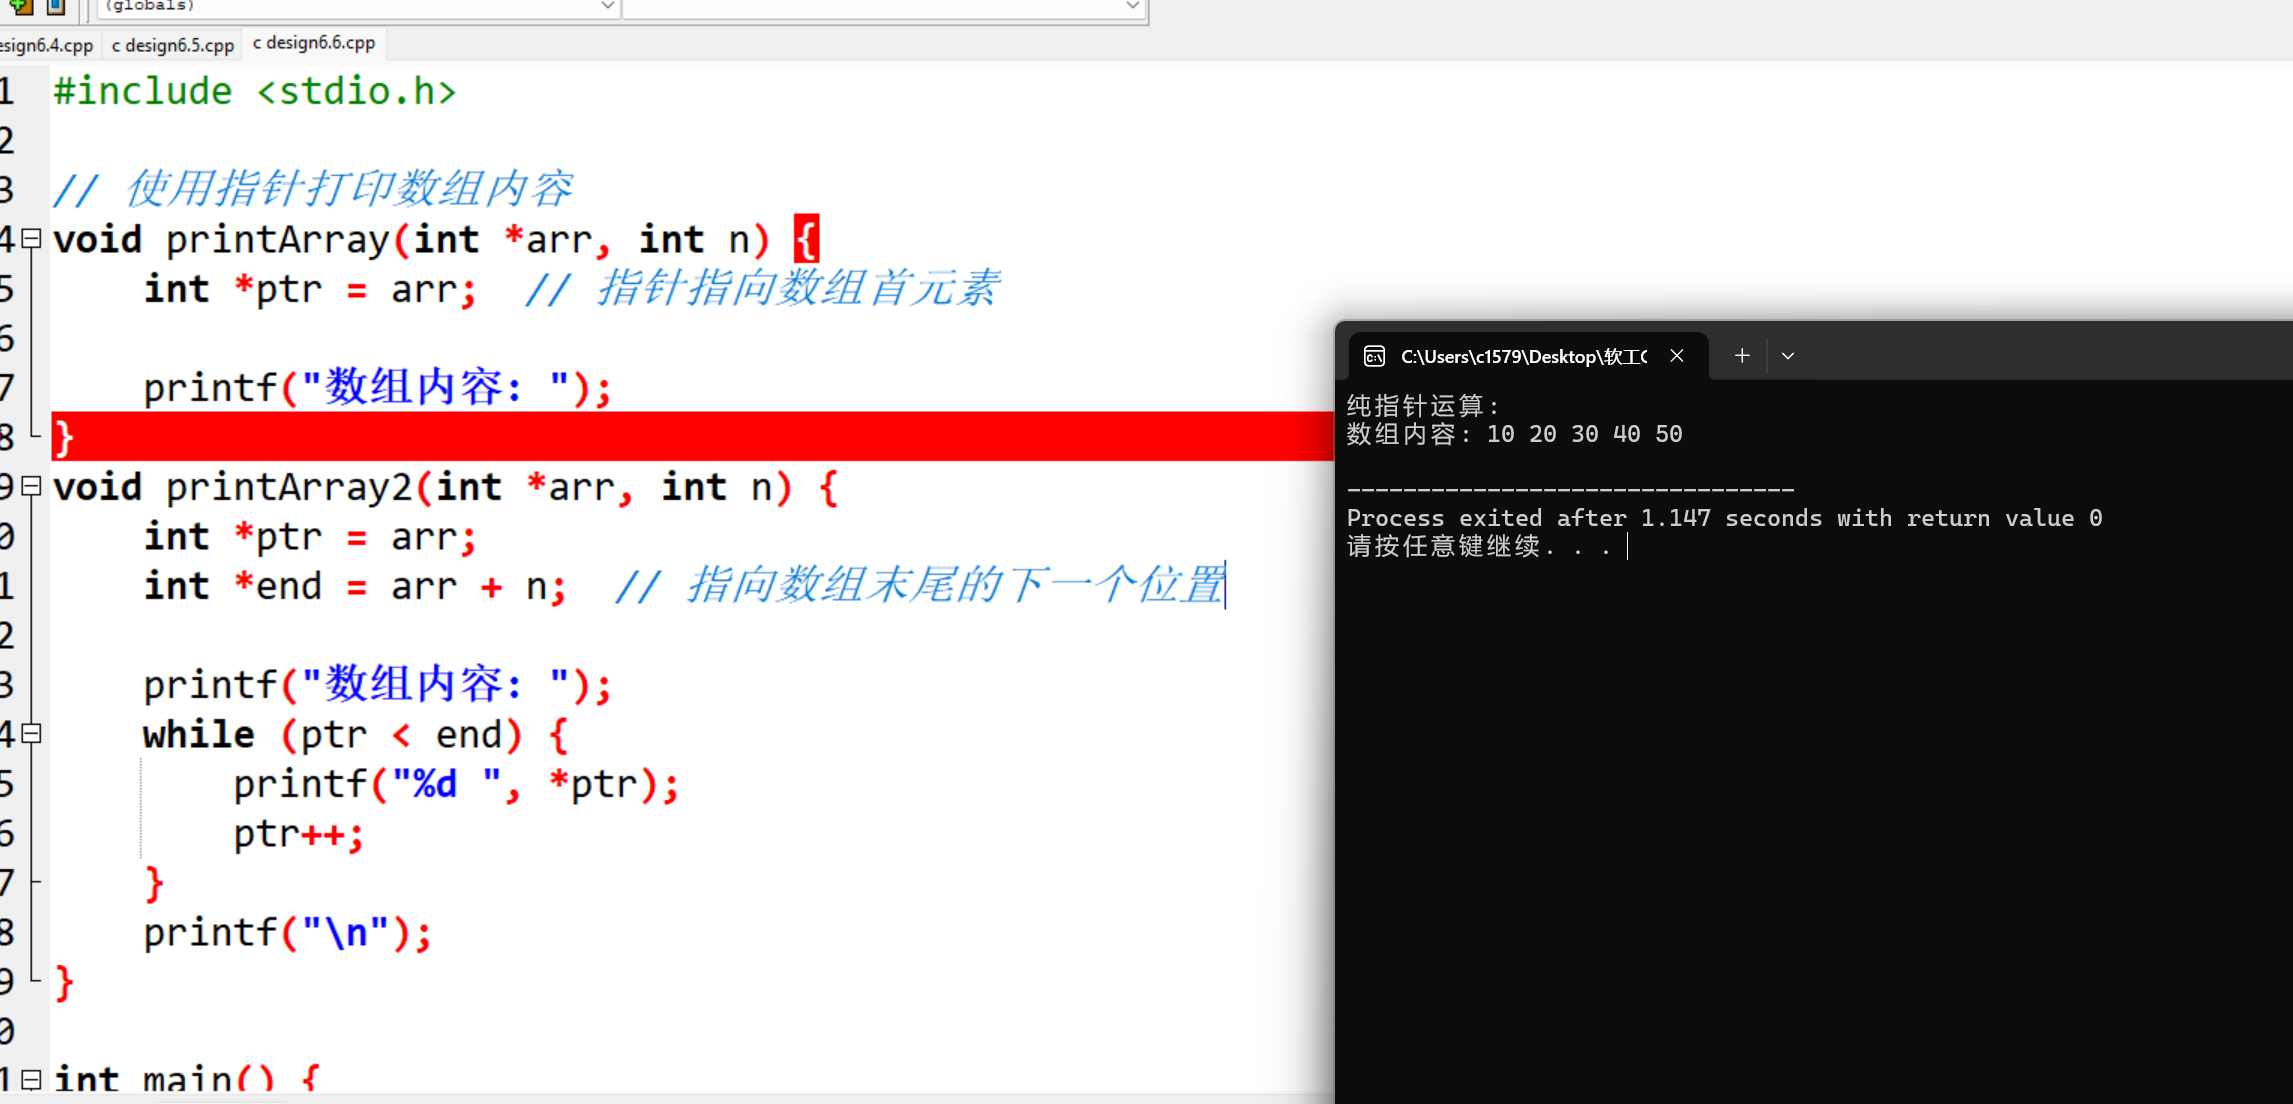
Task: Open the member selector dropdown beside (globals)
Action: (1130, 6)
